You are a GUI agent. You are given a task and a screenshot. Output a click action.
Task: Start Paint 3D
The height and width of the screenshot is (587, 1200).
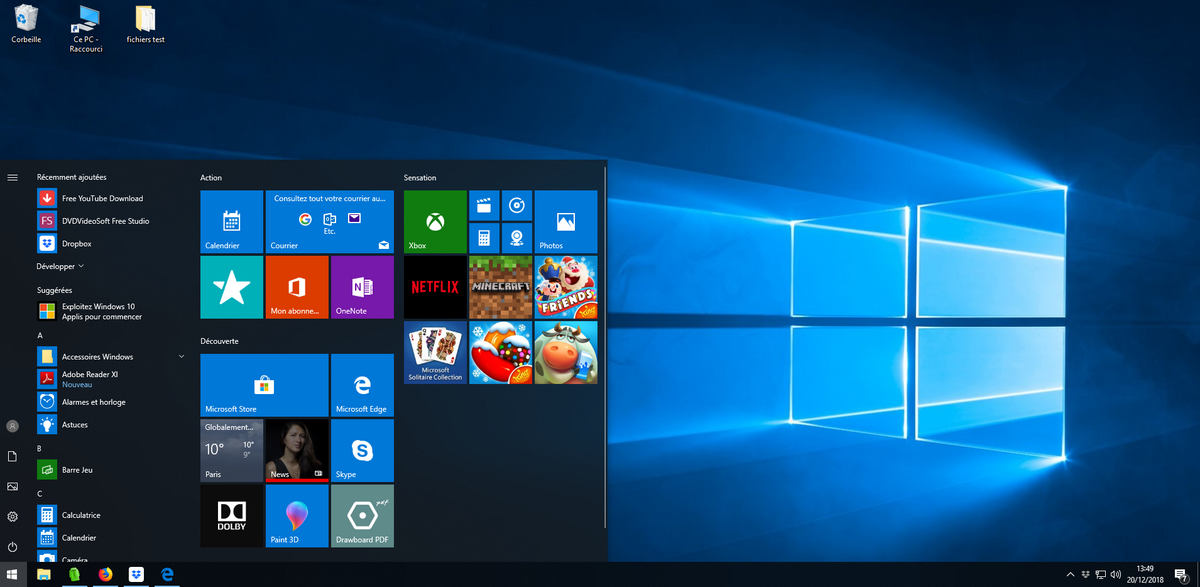(x=296, y=515)
